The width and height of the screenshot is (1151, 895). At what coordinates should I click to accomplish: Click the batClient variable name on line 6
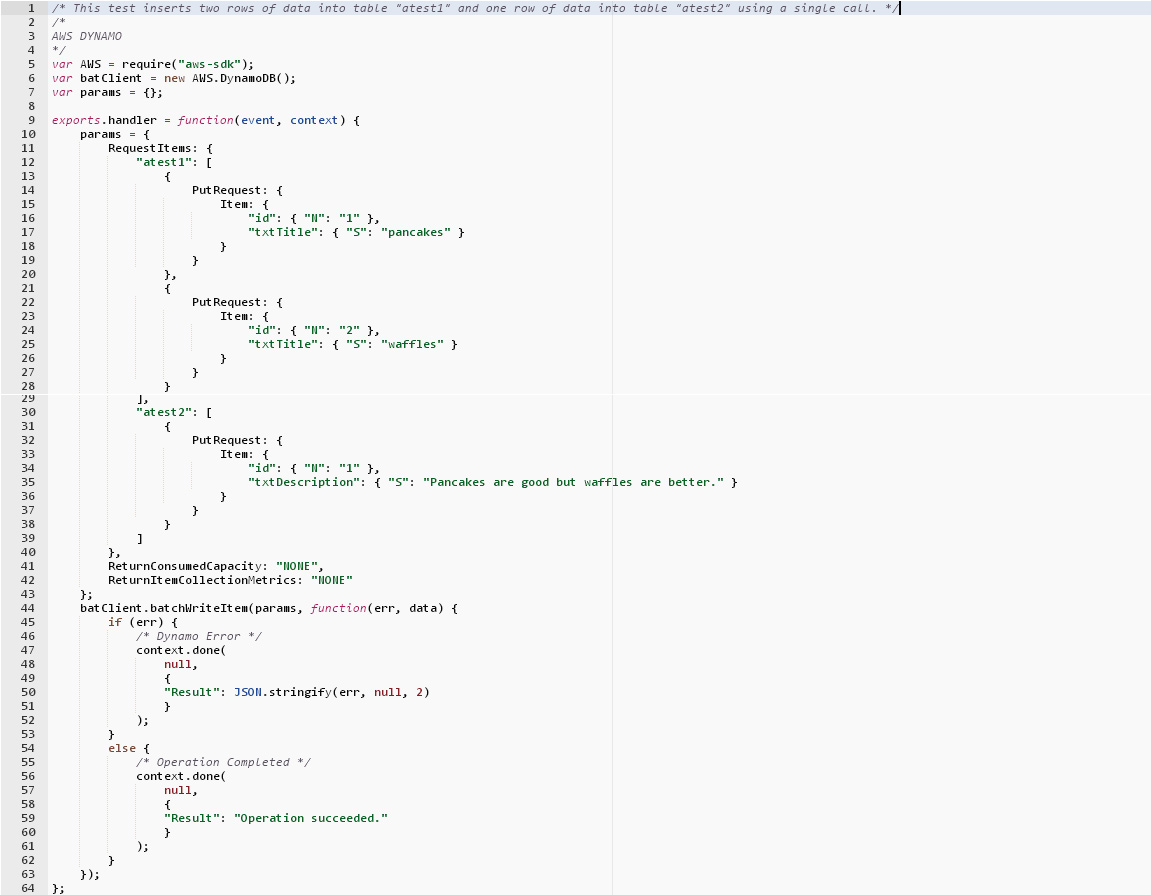pos(111,78)
